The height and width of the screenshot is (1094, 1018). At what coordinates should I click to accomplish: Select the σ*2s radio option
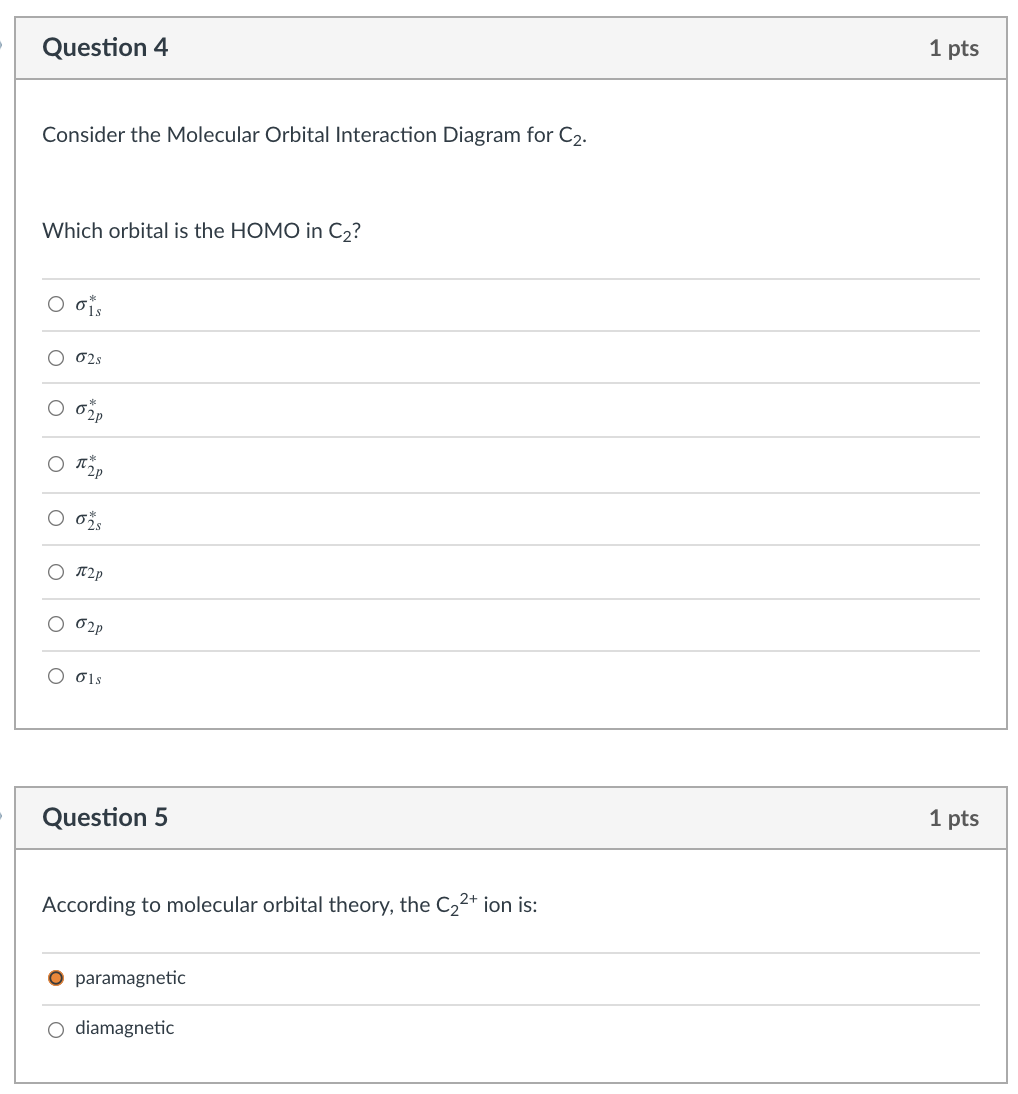[56, 518]
